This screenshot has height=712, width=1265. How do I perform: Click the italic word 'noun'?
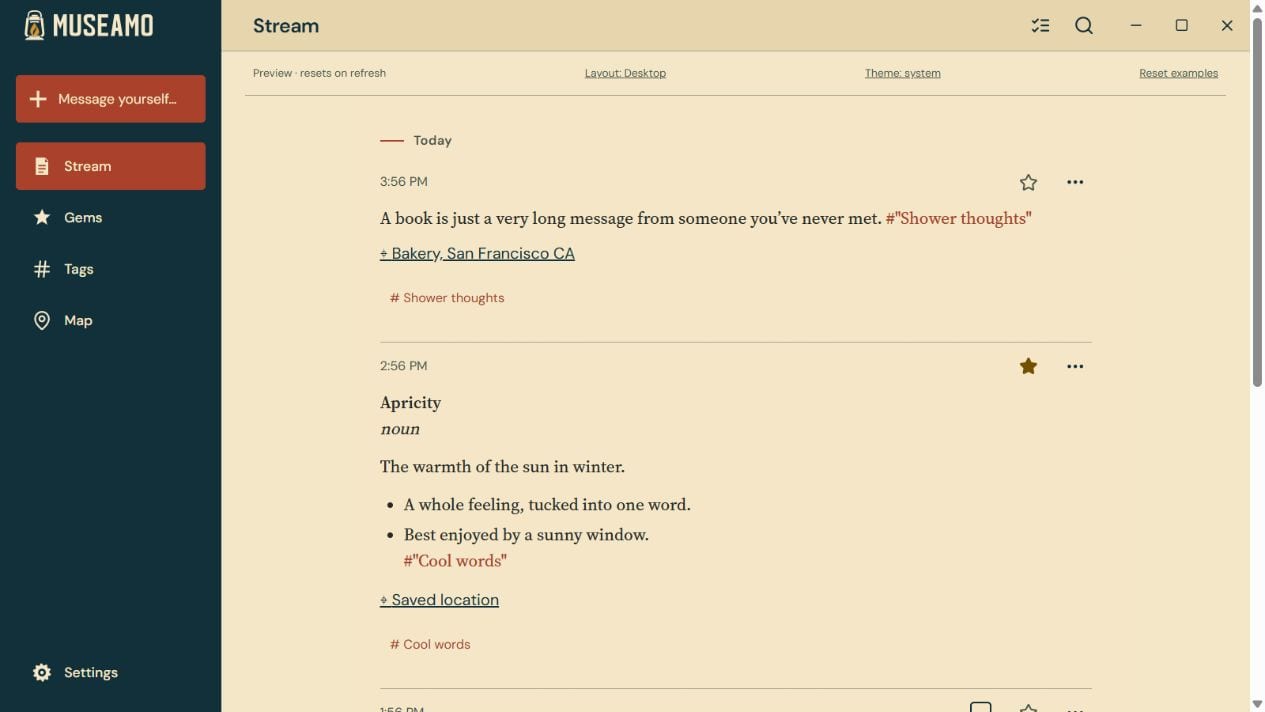tap(400, 428)
